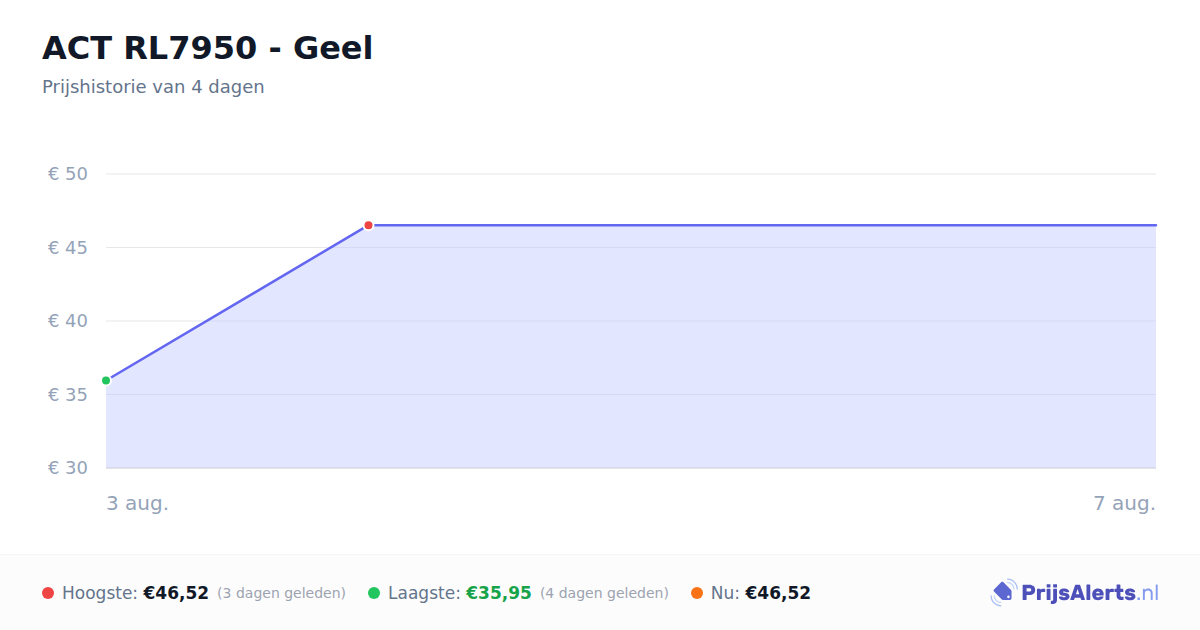
Task: Click the red highest-price point on chart
Action: 368,225
